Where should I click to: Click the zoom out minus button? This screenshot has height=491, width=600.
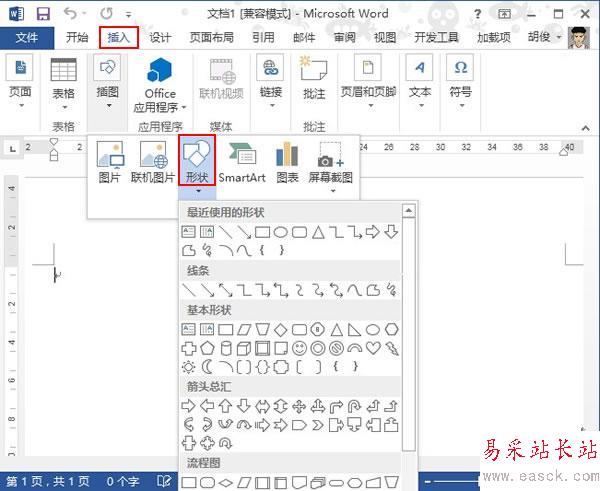[x=428, y=481]
